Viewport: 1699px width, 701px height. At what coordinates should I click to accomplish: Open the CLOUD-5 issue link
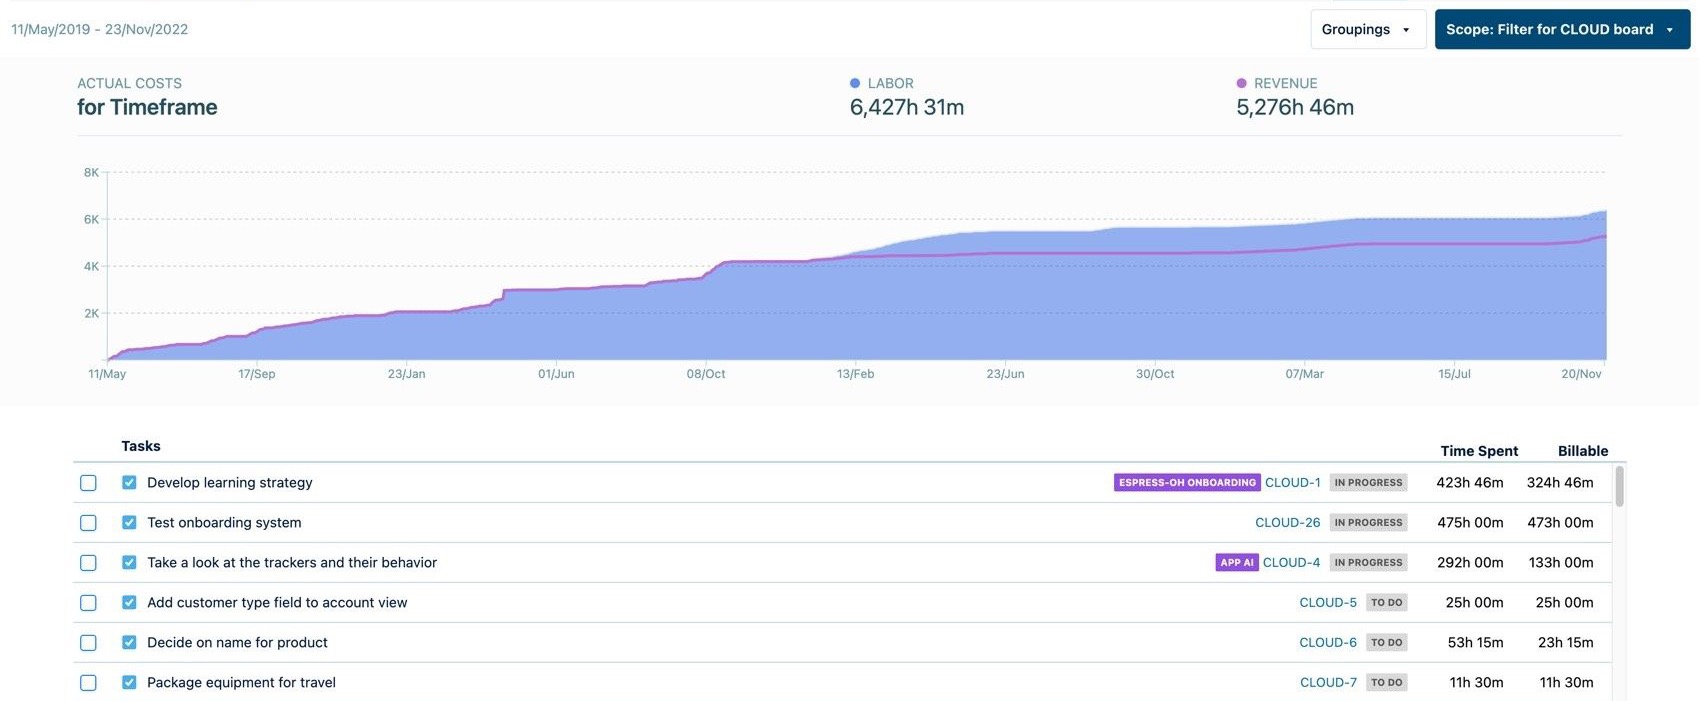(x=1327, y=602)
